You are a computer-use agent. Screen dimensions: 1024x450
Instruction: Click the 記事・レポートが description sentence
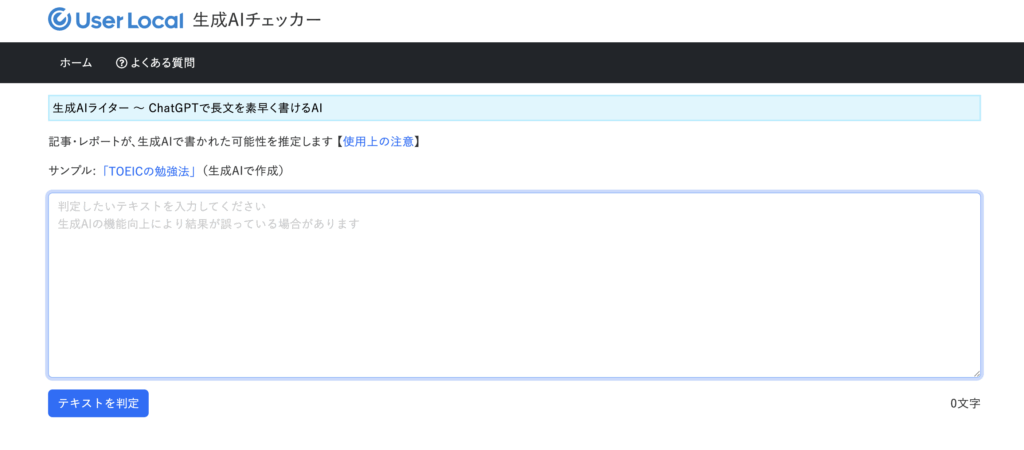click(x=188, y=141)
